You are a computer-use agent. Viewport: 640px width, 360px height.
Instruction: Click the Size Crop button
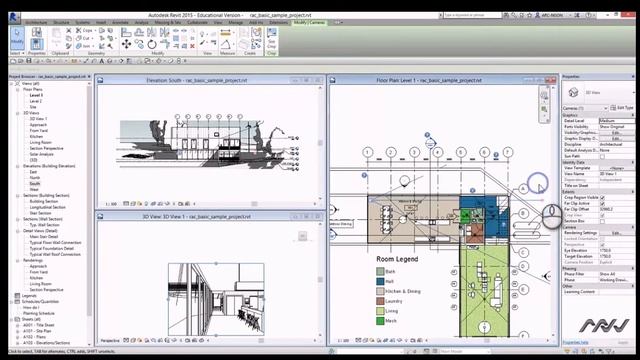[271, 39]
